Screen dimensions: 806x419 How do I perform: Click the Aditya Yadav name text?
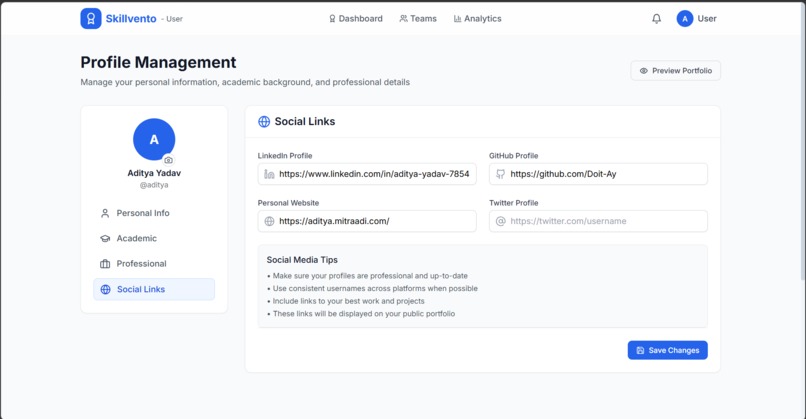tap(154, 173)
